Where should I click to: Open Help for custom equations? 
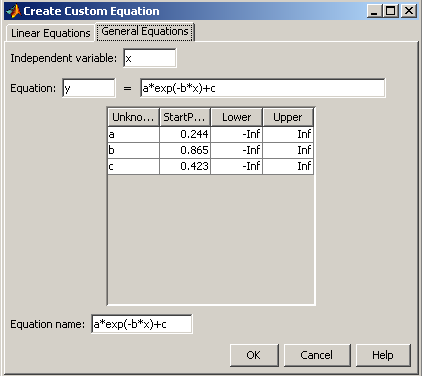coord(383,355)
